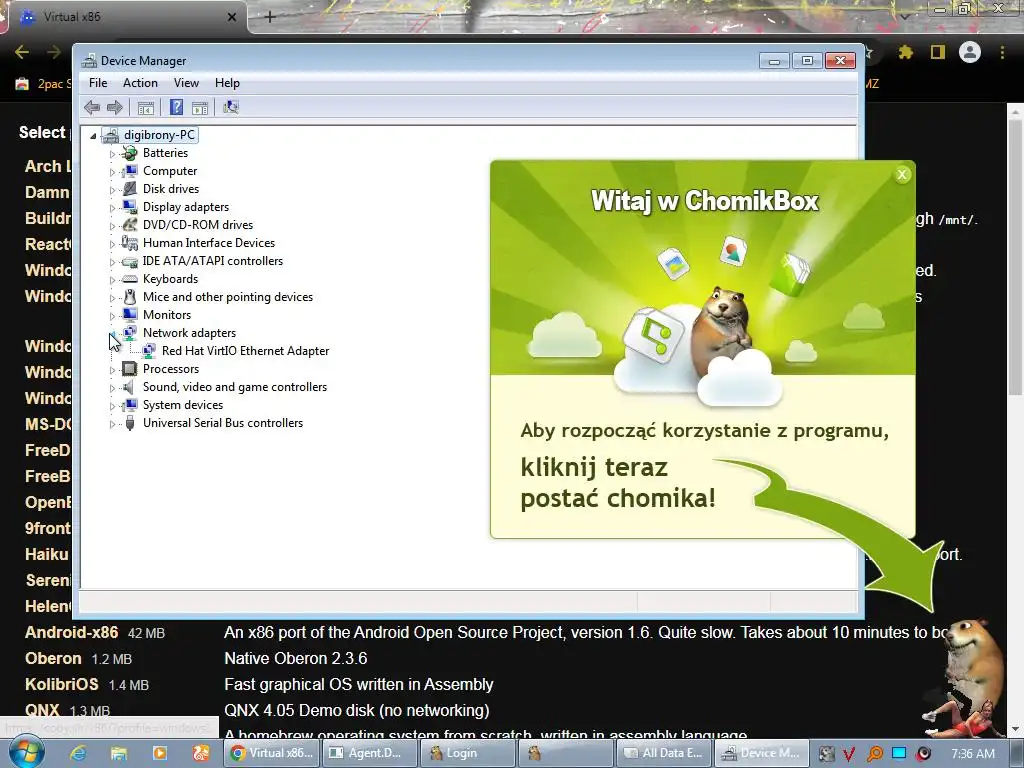Click the Chrome Back arrow

pyautogui.click(x=22, y=52)
